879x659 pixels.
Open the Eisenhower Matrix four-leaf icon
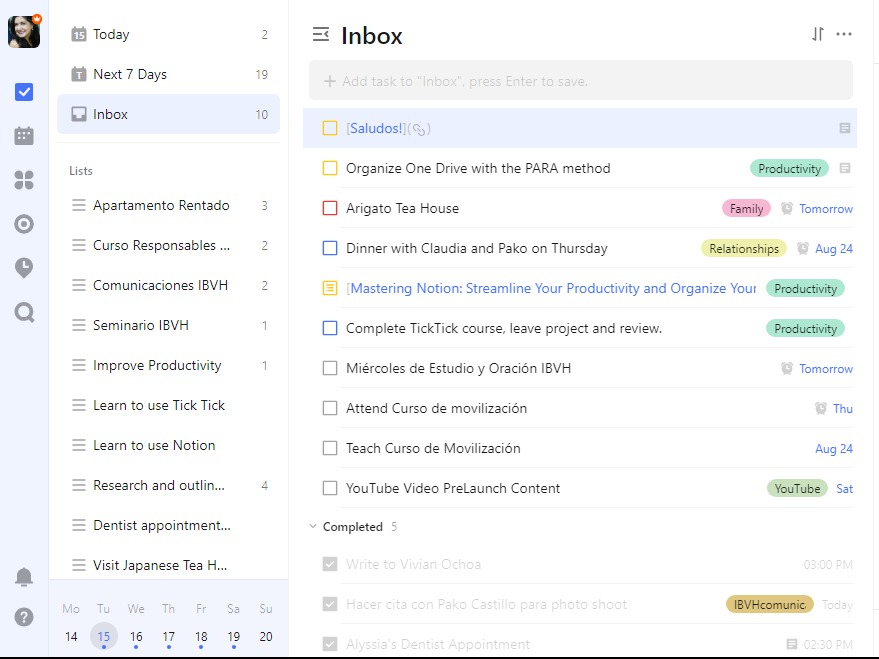(24, 180)
